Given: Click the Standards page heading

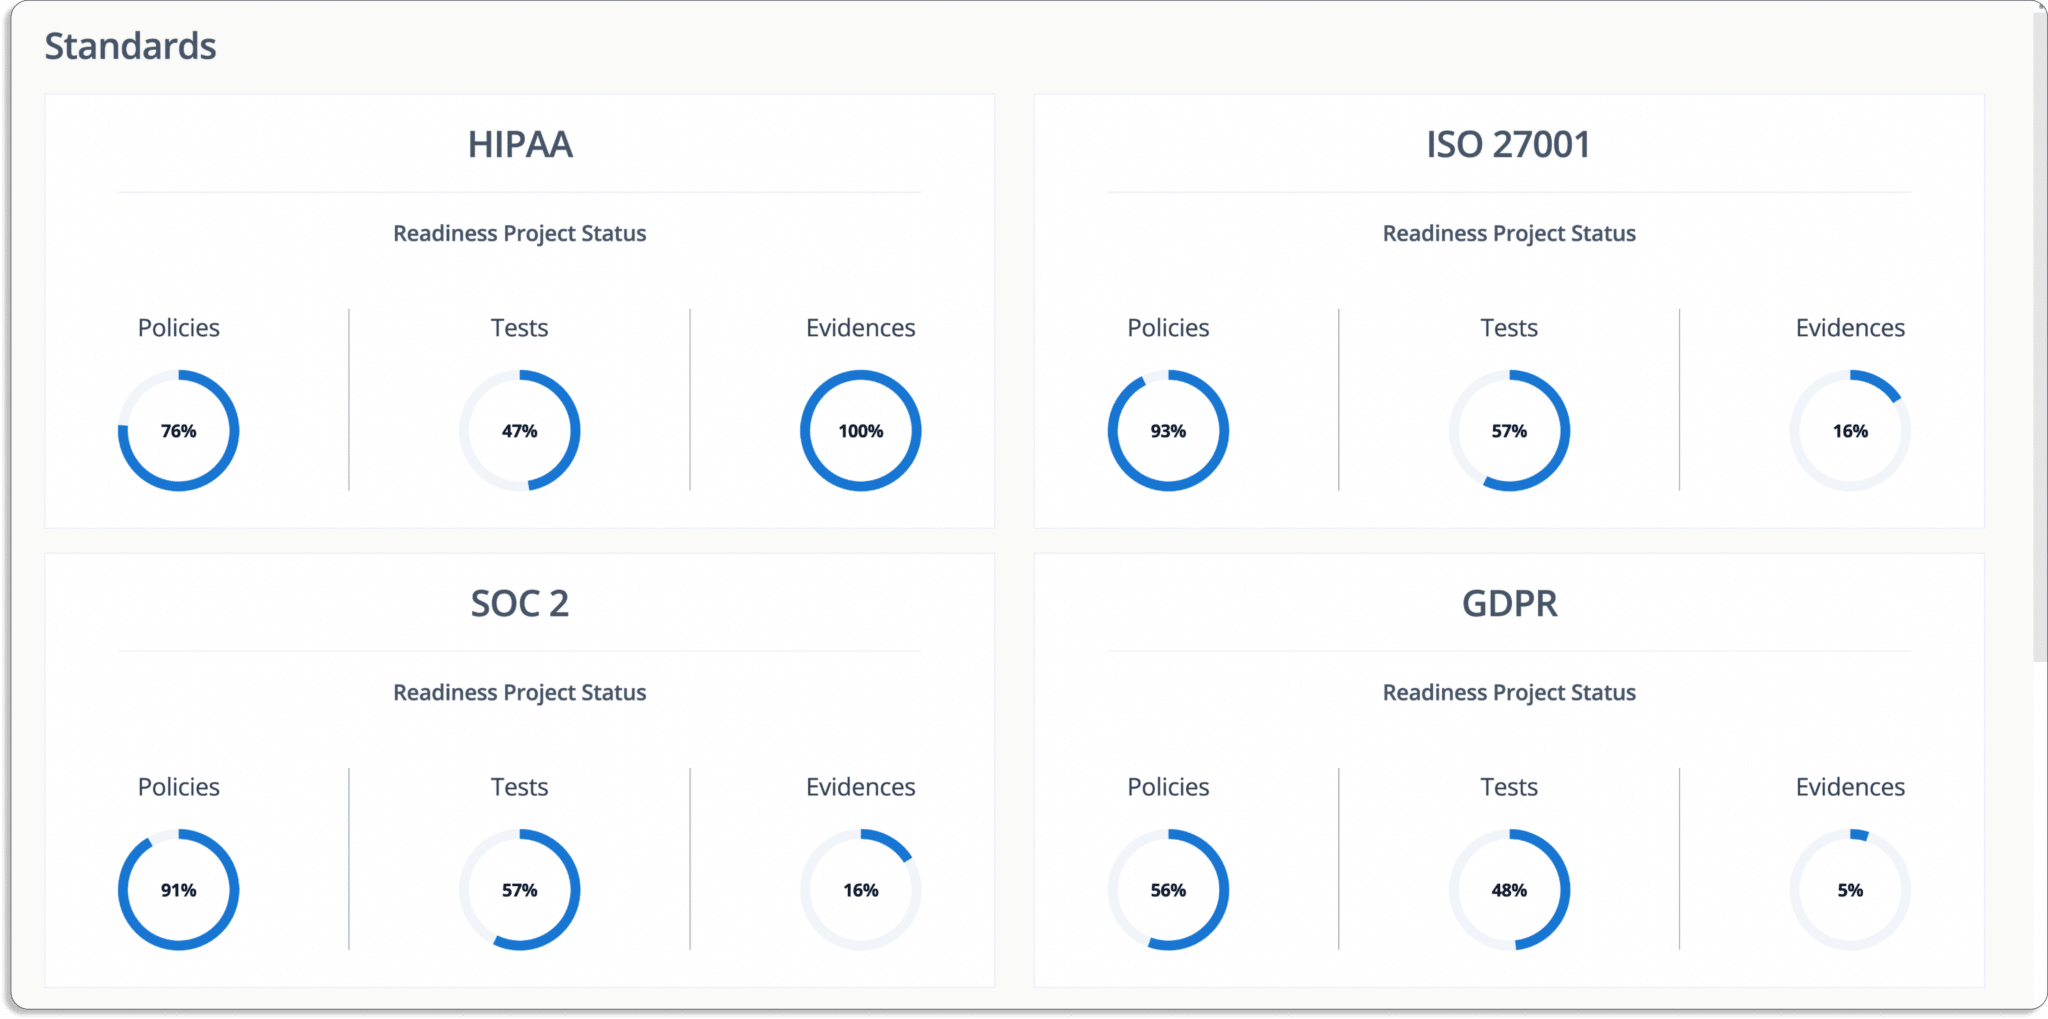Looking at the screenshot, I should pyautogui.click(x=130, y=46).
